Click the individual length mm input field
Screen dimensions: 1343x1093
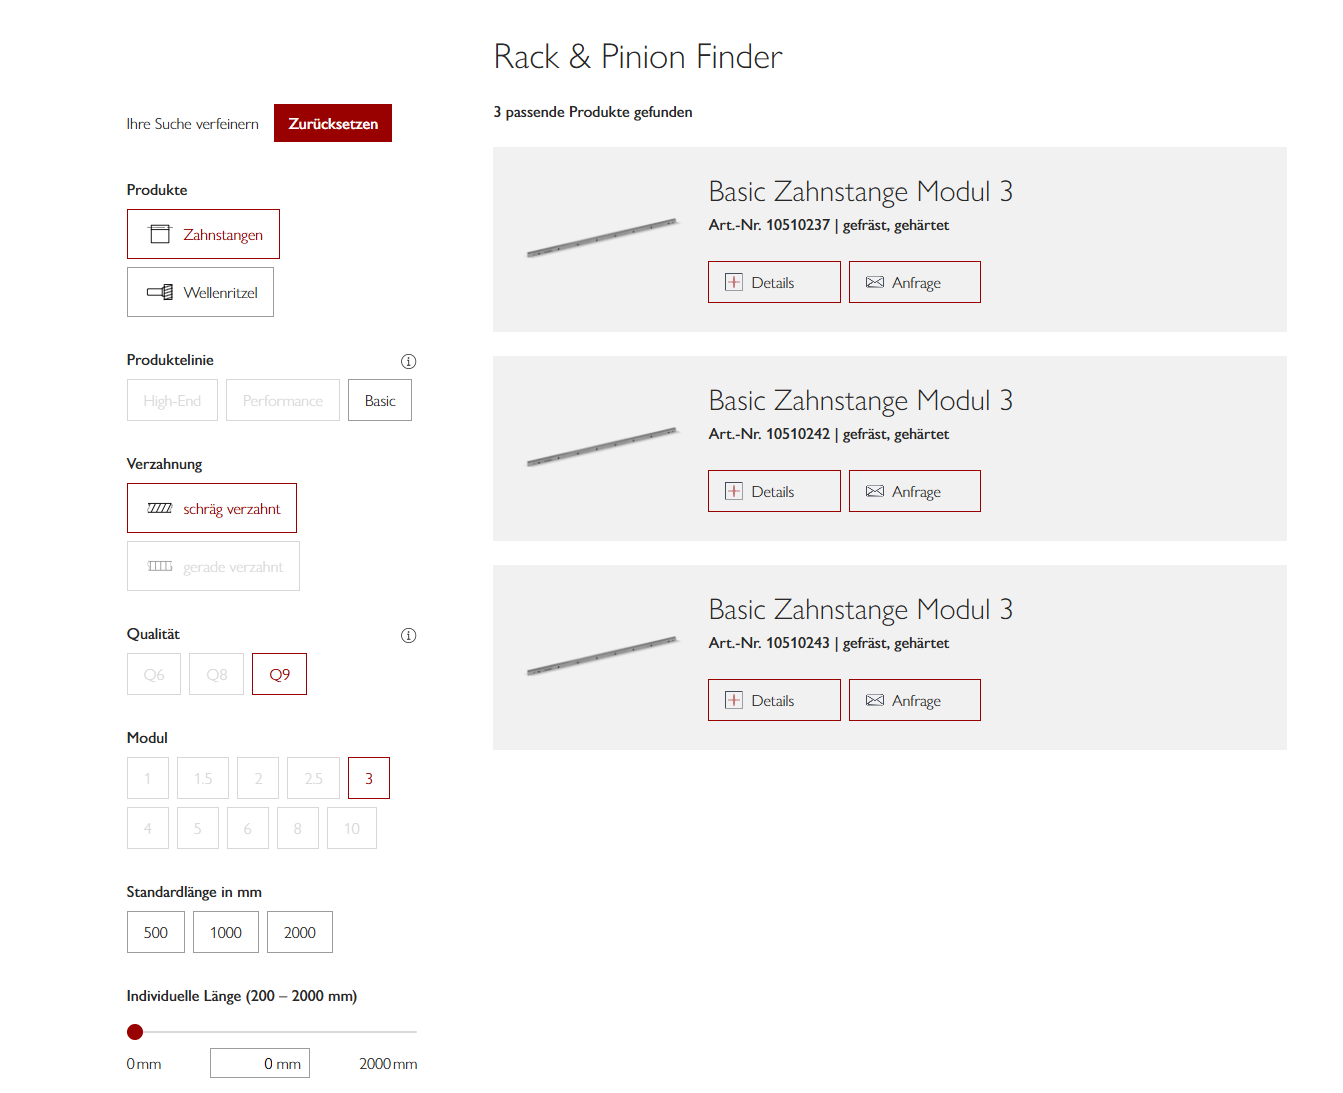point(260,1063)
